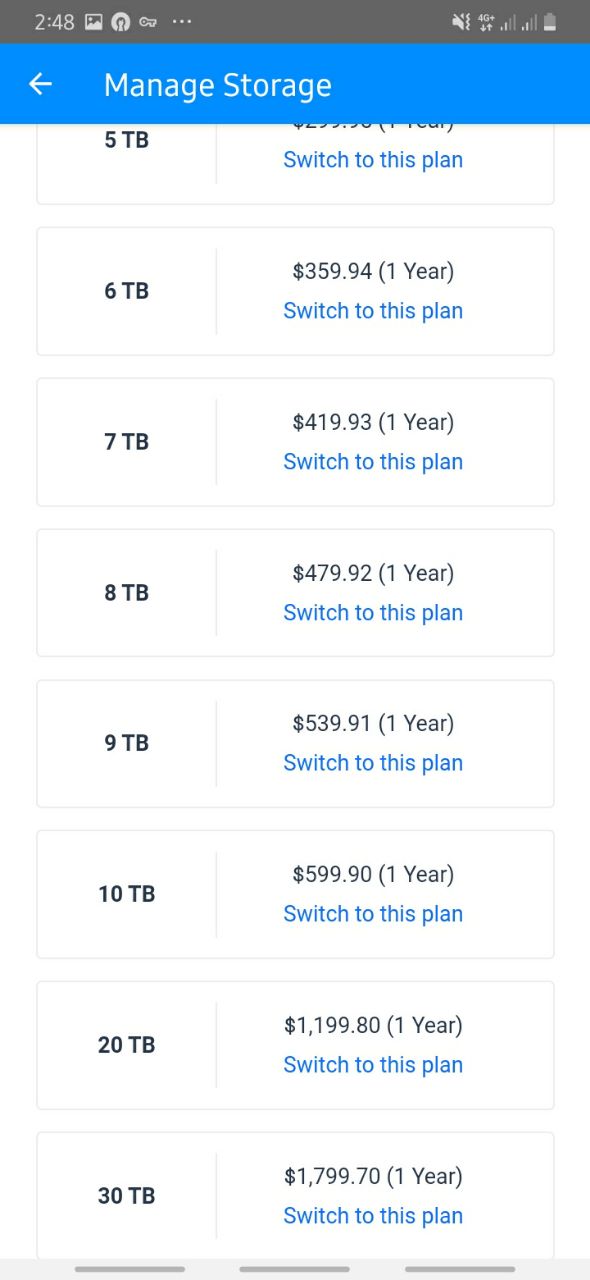Tap the 4G+ network signal indicator
The image size is (590, 1280).
pos(486,22)
